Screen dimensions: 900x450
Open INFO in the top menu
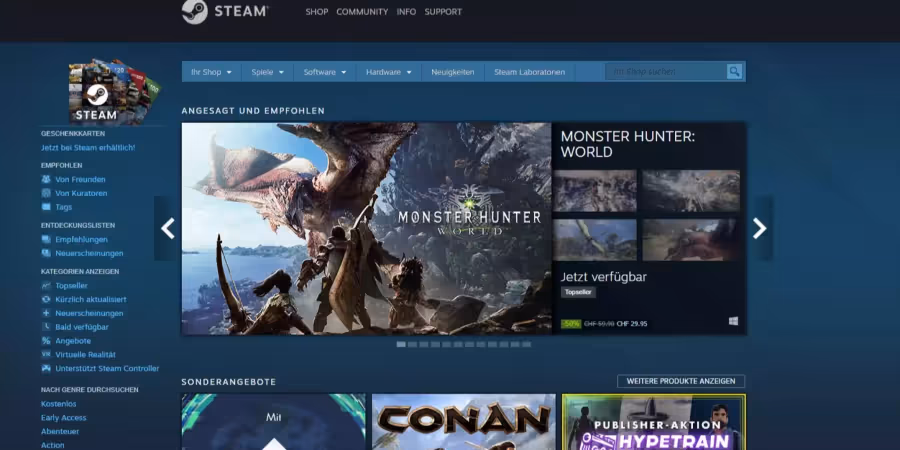(406, 11)
